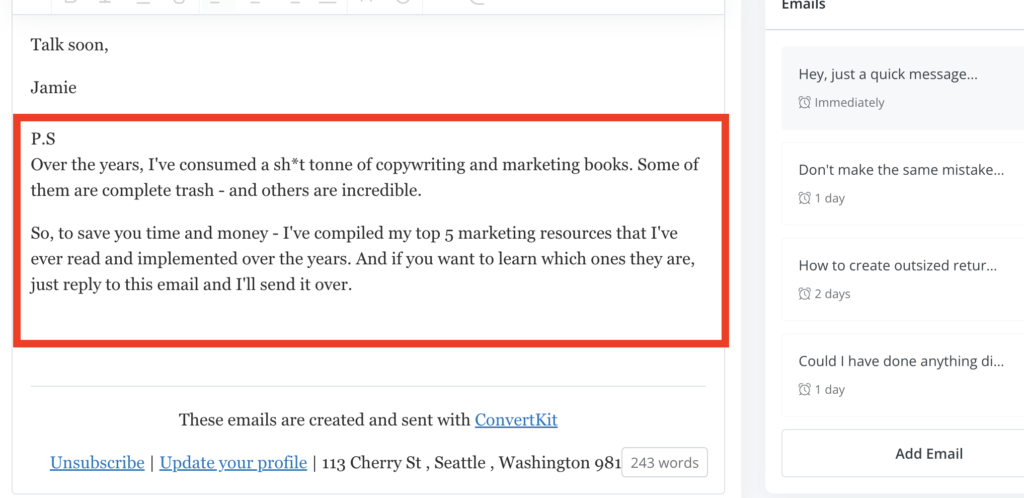Click the alarm clock icon beside "Immediately"
The image size is (1024, 498).
(x=805, y=103)
